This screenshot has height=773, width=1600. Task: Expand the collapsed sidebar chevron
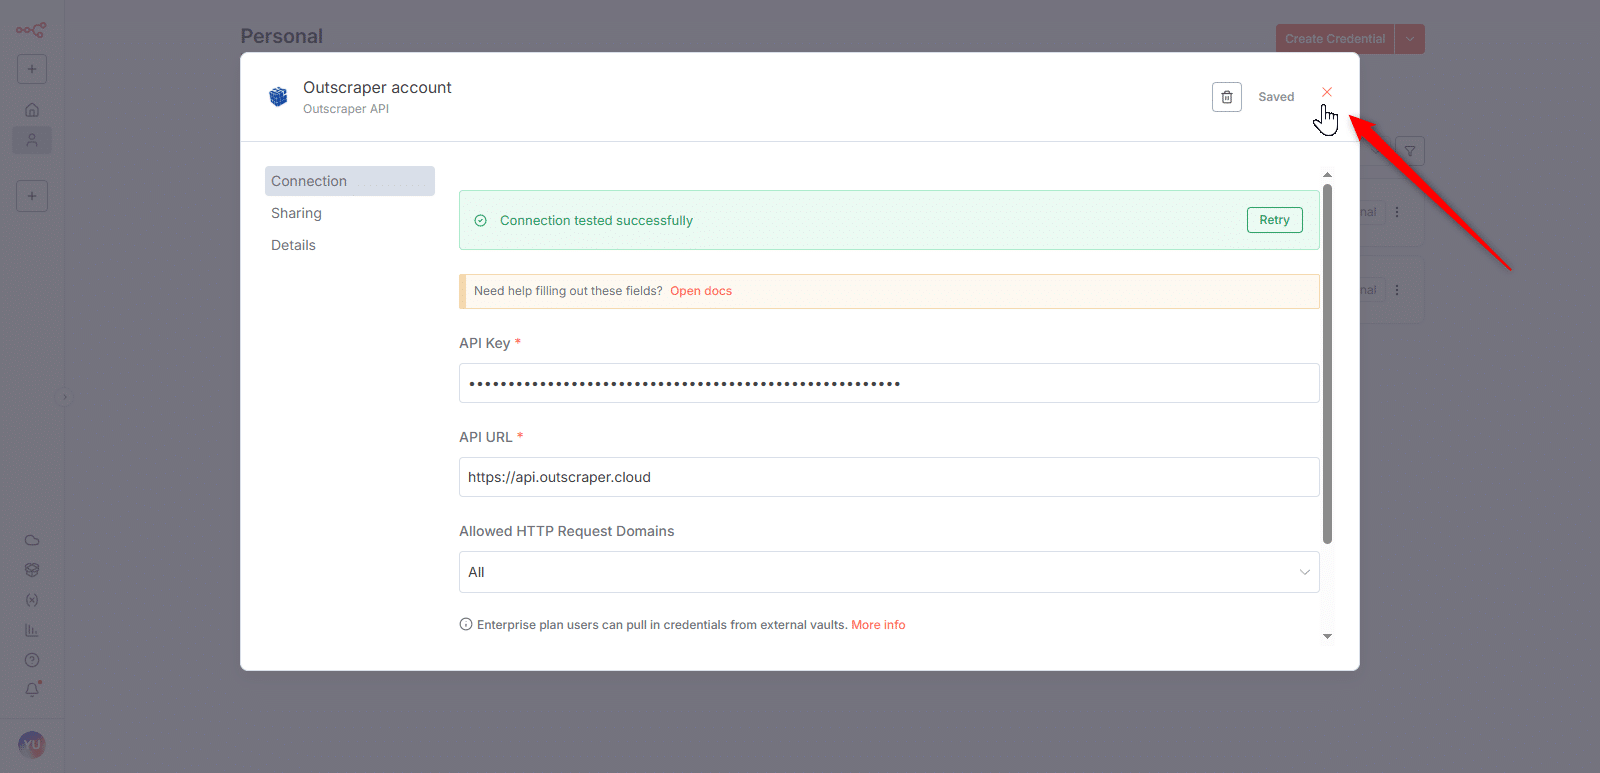tap(65, 397)
